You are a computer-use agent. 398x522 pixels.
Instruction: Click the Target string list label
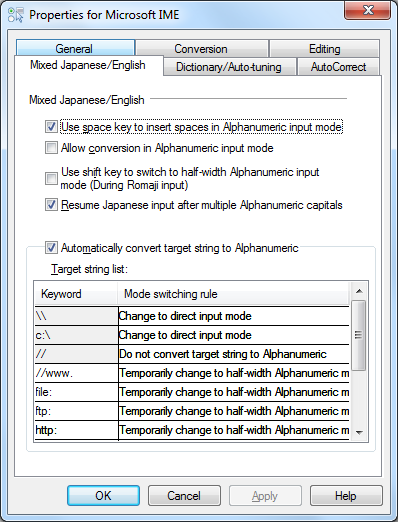[x=89, y=269]
